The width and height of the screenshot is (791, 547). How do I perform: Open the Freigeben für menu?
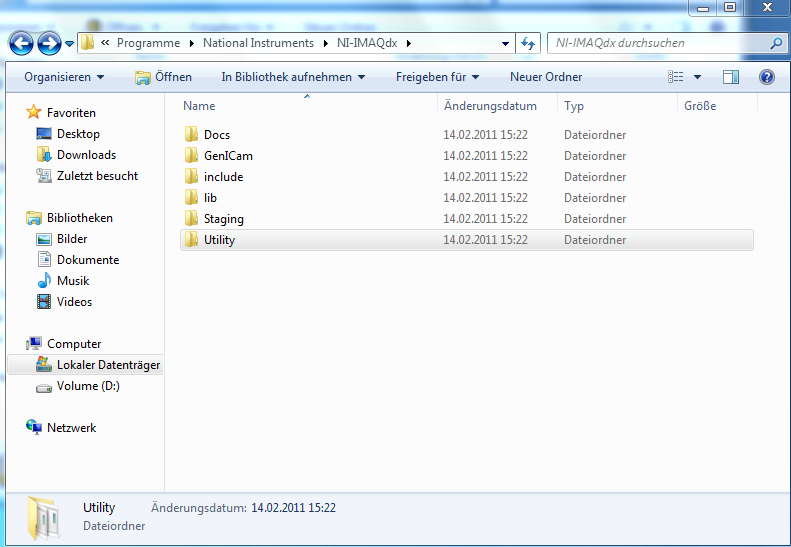coord(437,77)
